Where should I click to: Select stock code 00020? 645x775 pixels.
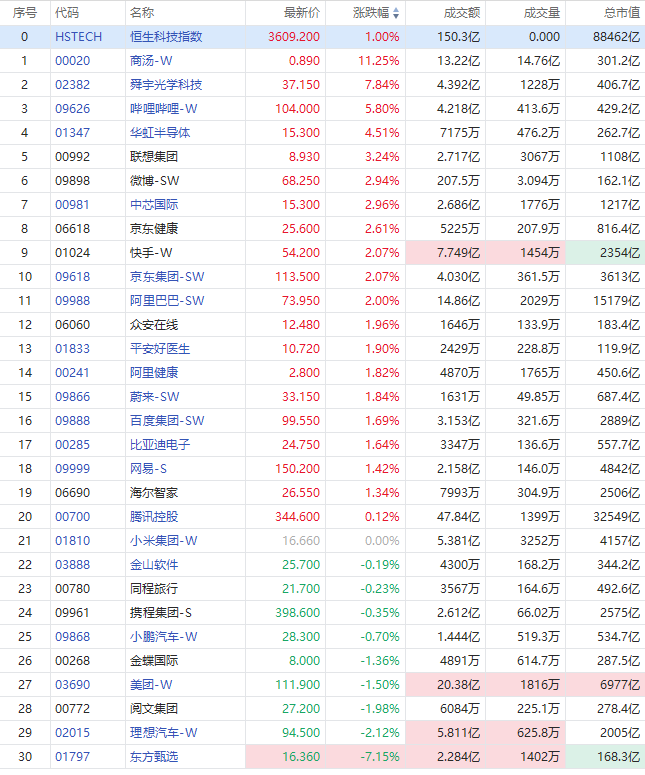tap(73, 61)
